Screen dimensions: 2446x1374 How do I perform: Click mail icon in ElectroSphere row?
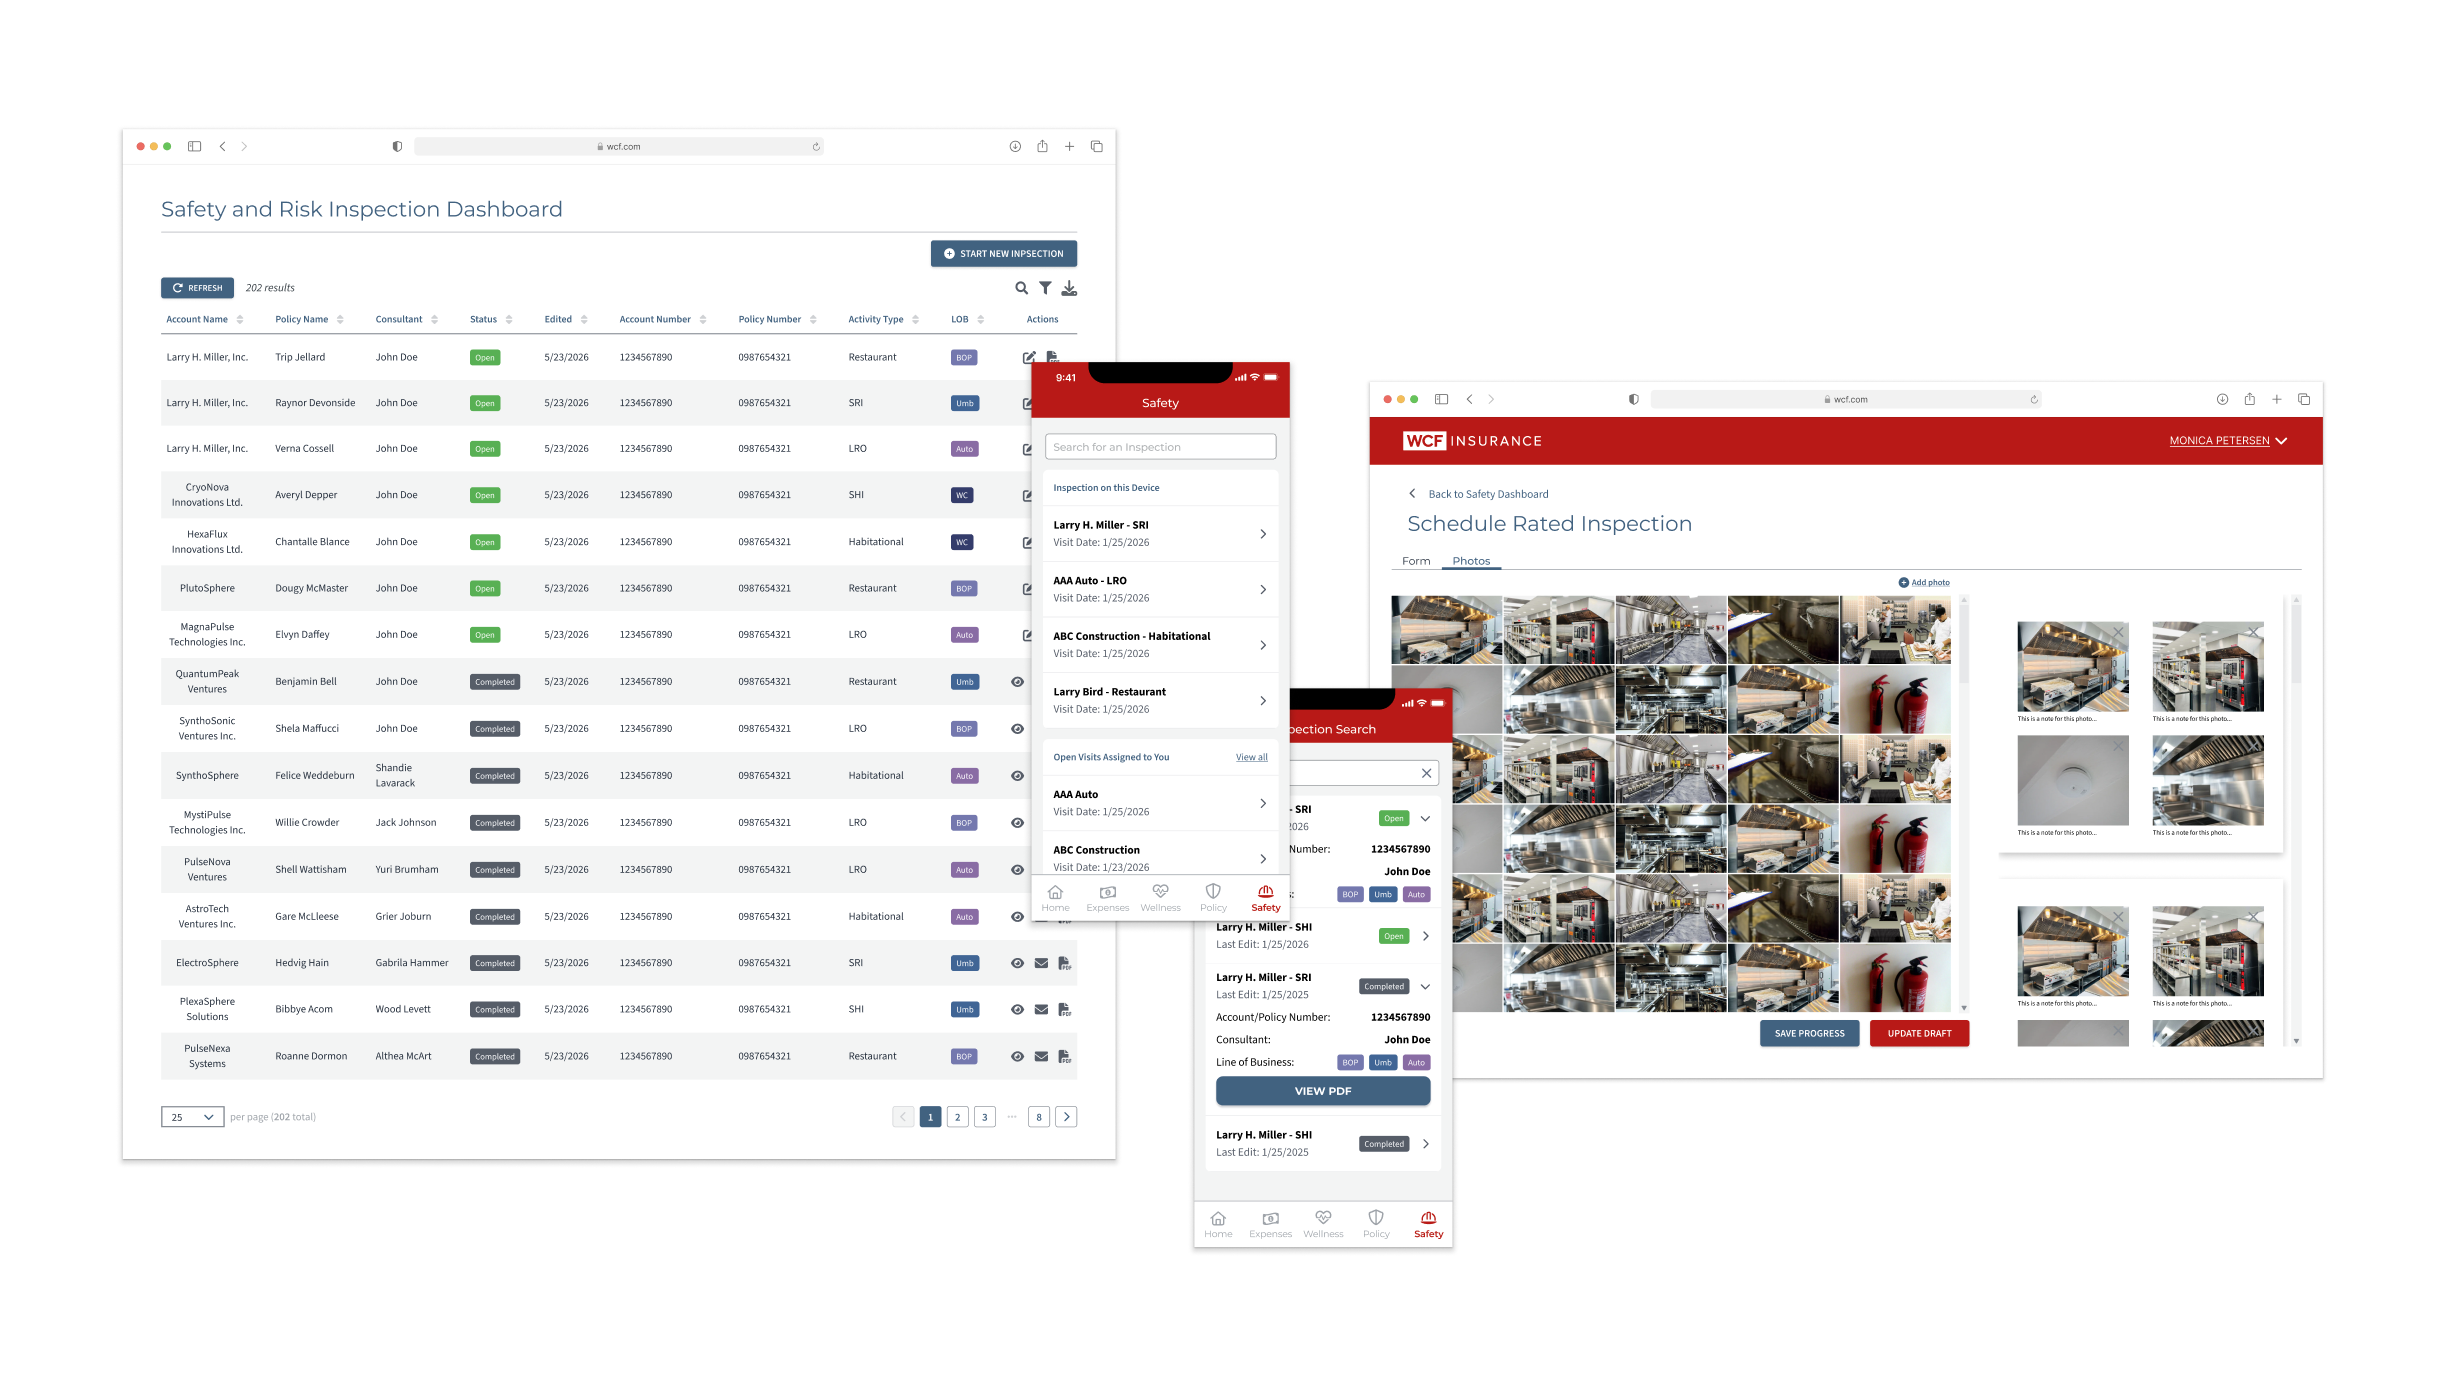click(1041, 963)
